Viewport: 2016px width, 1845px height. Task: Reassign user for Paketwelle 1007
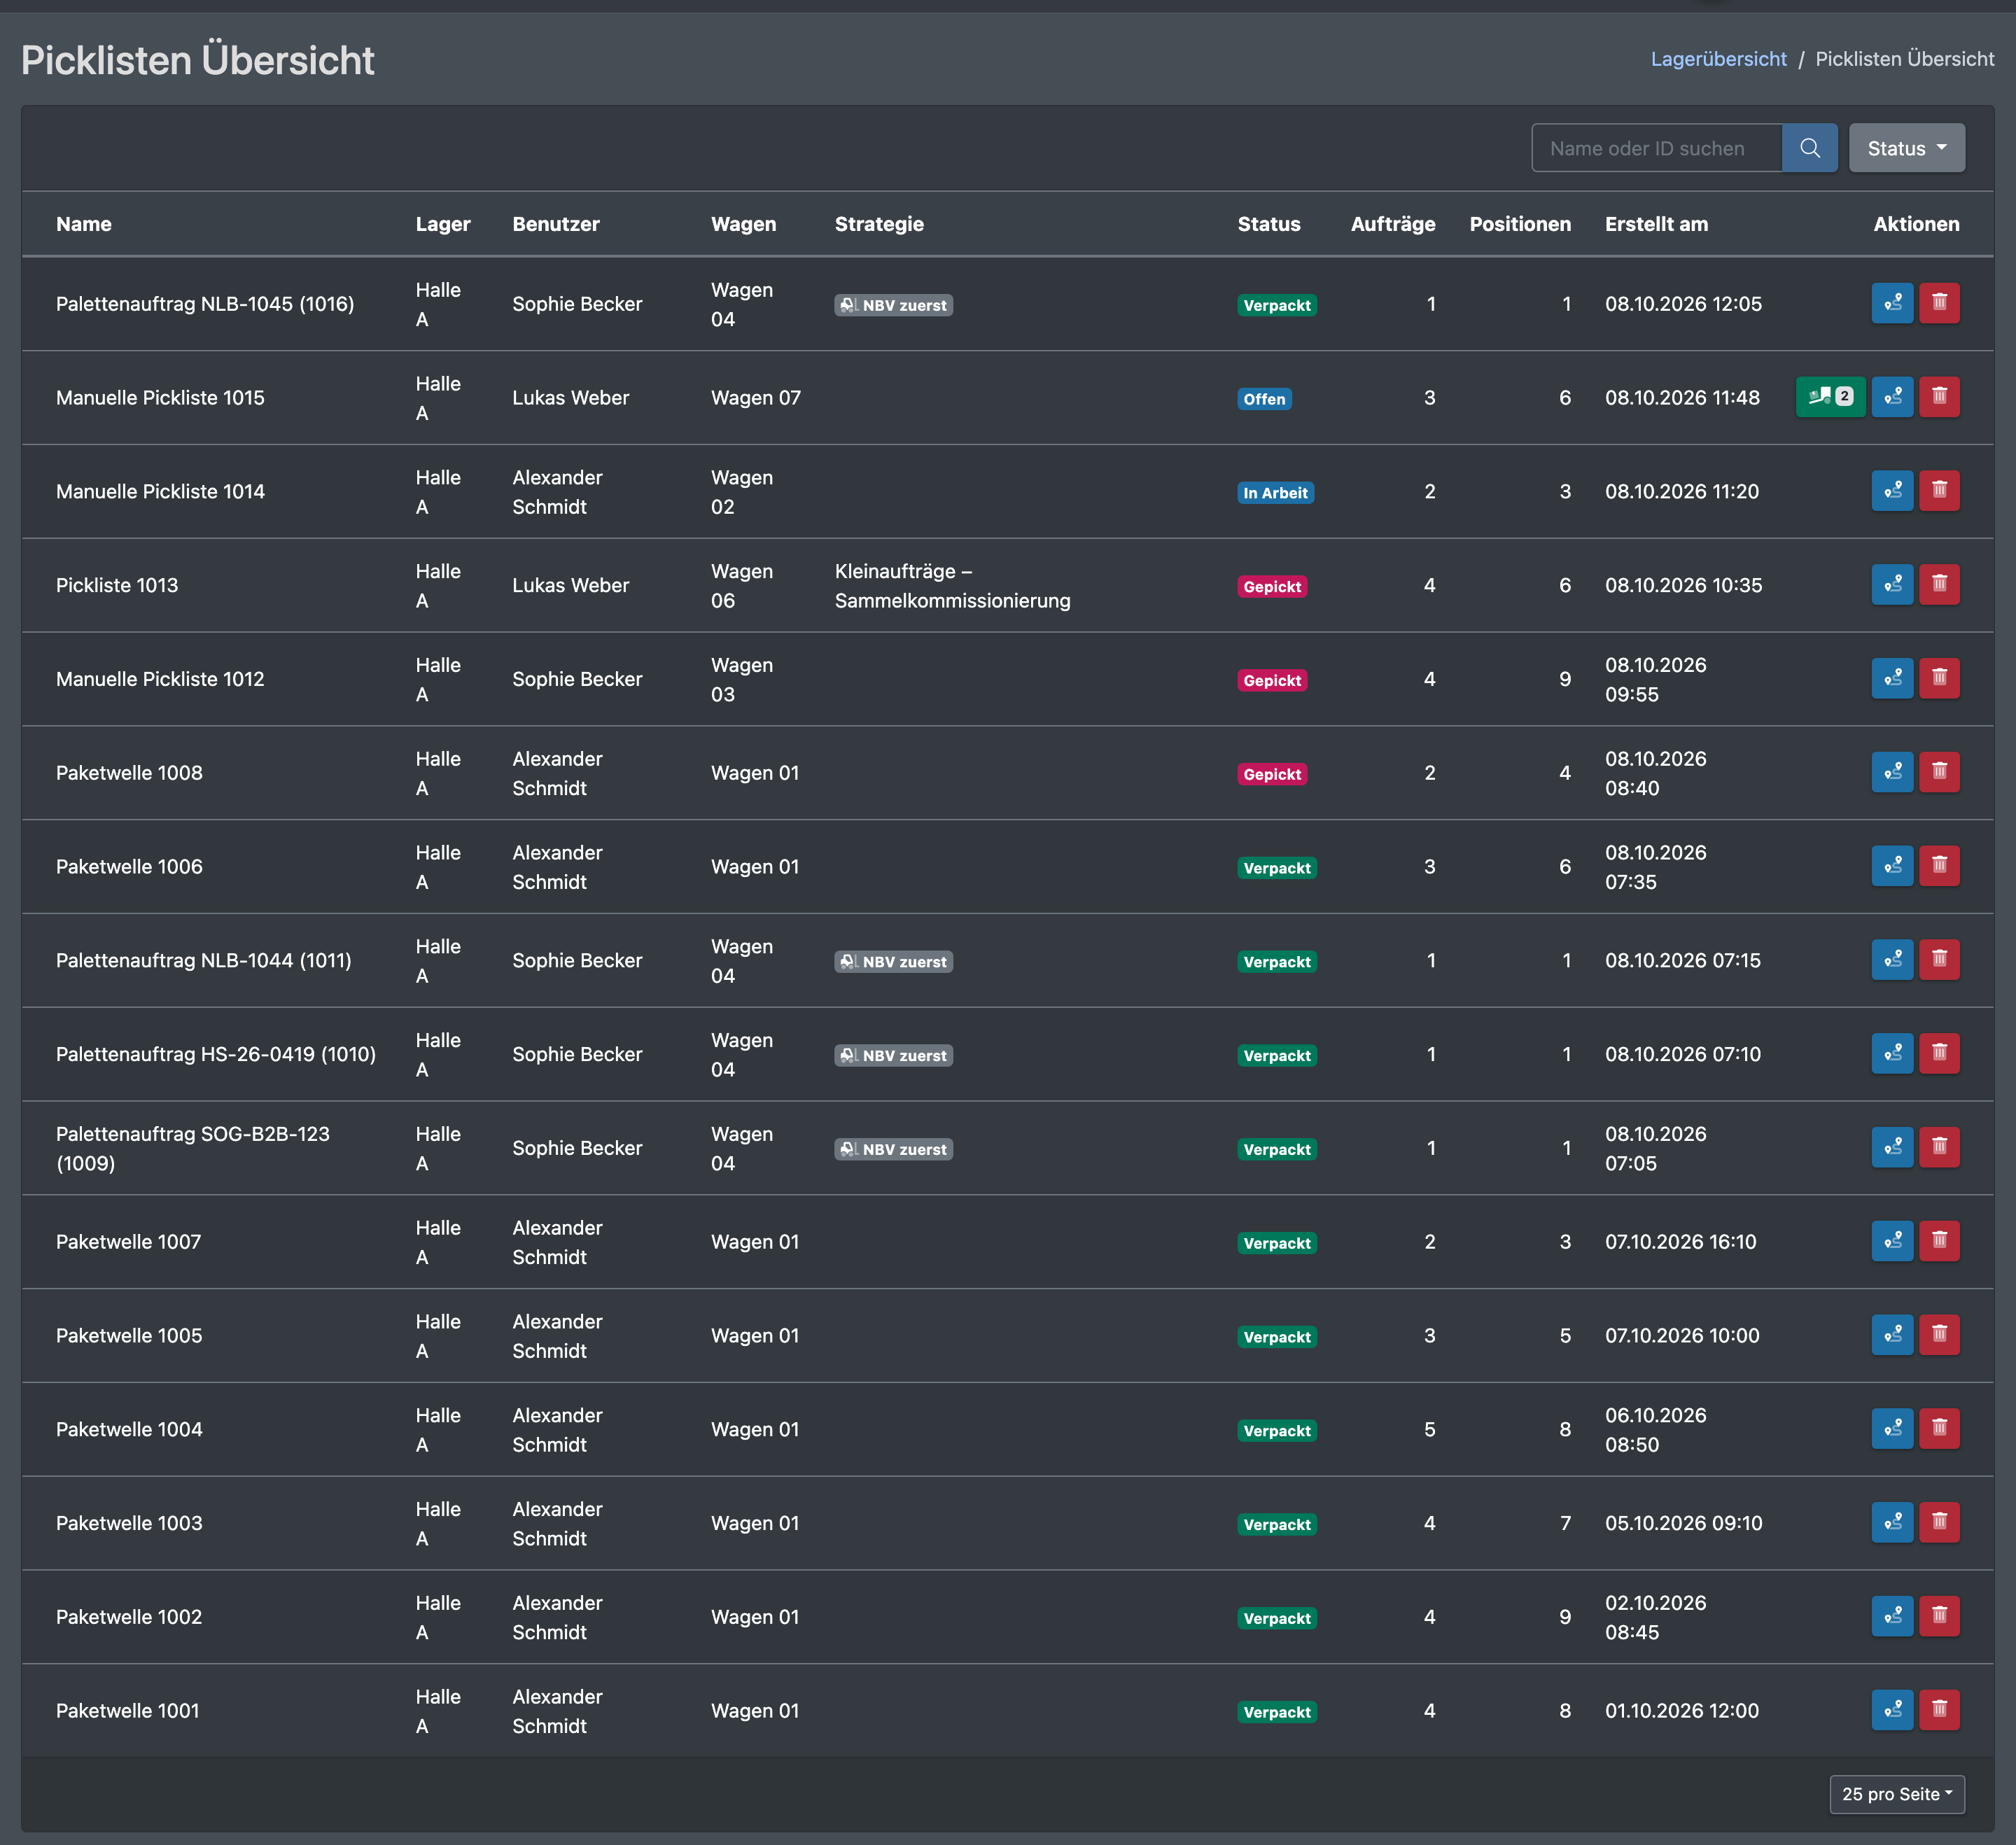click(1892, 1241)
